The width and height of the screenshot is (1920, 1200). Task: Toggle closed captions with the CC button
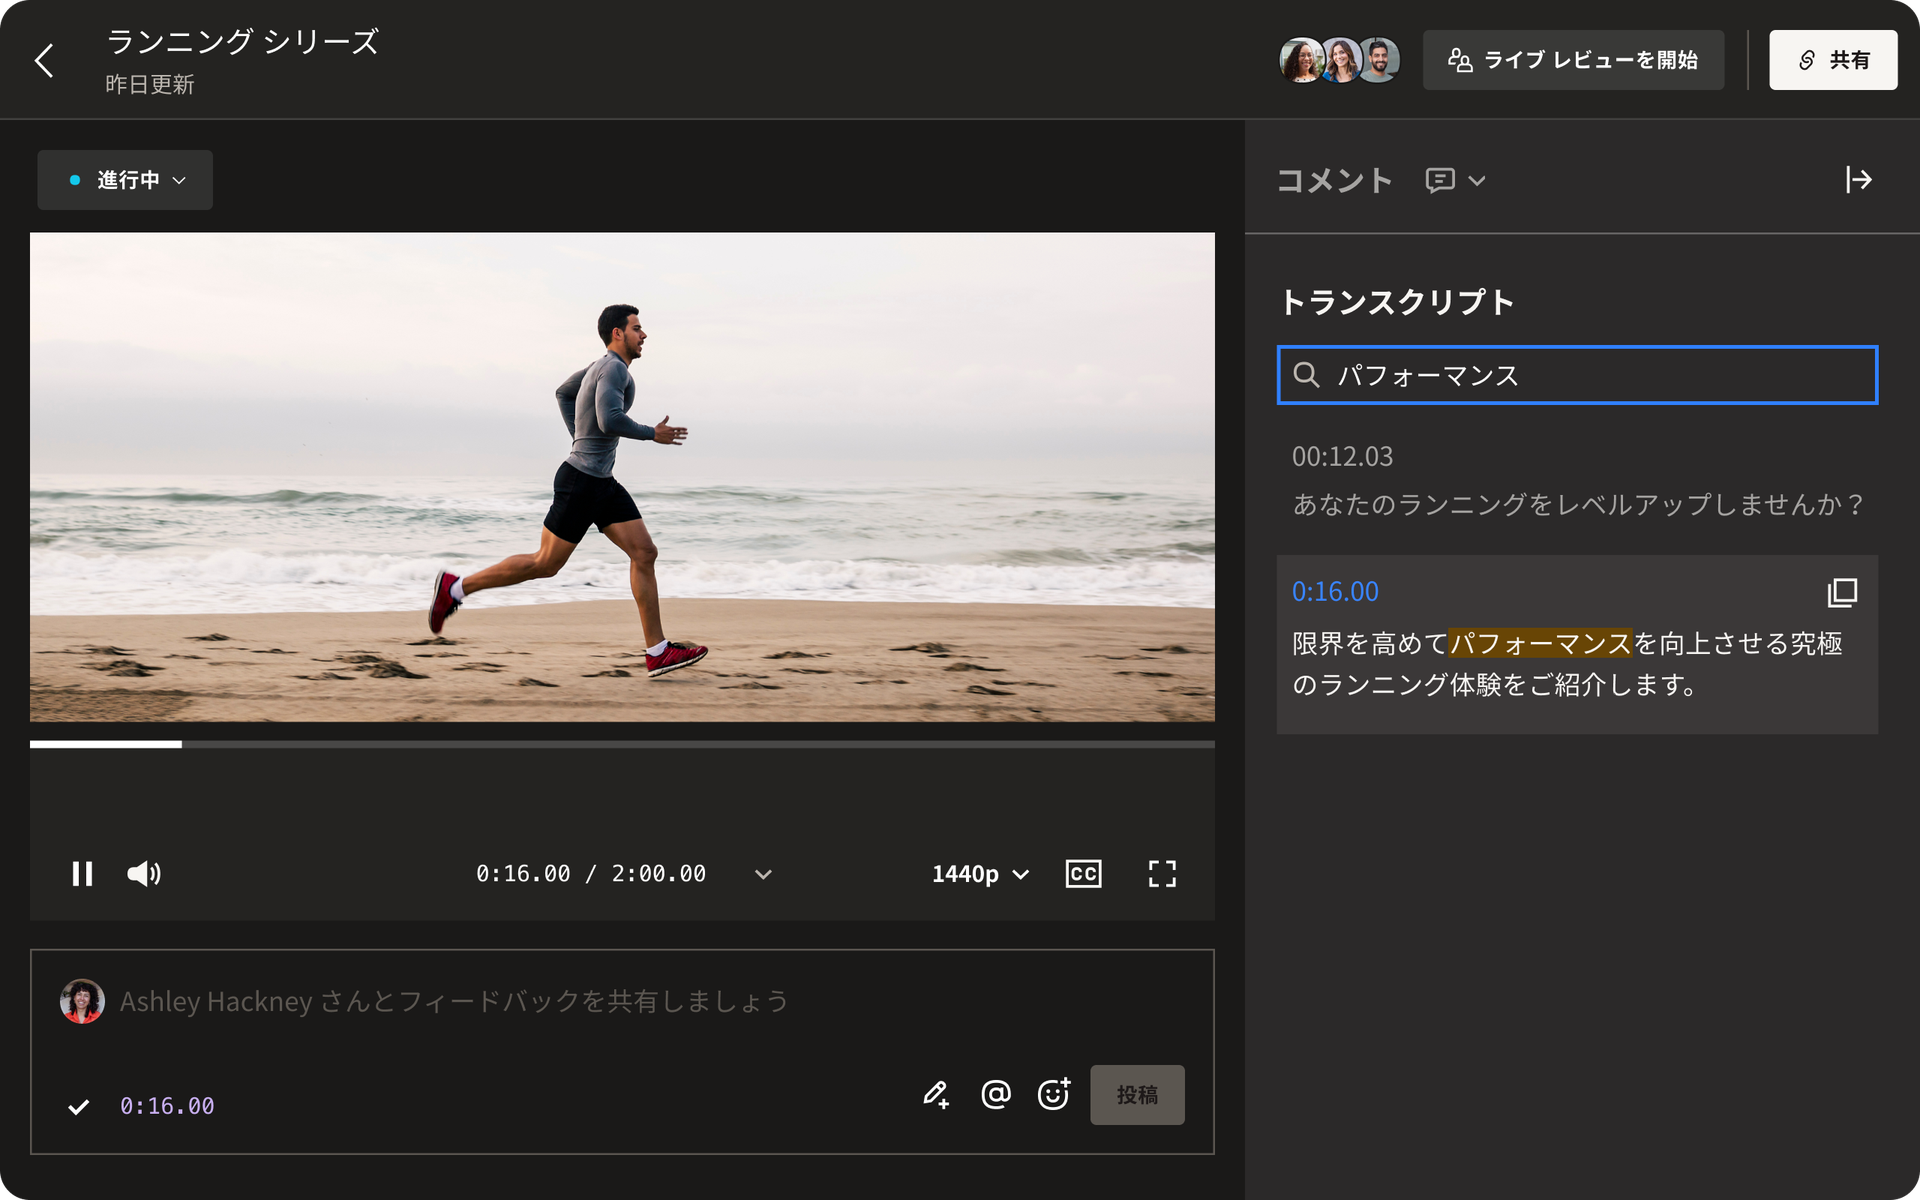pos(1081,873)
